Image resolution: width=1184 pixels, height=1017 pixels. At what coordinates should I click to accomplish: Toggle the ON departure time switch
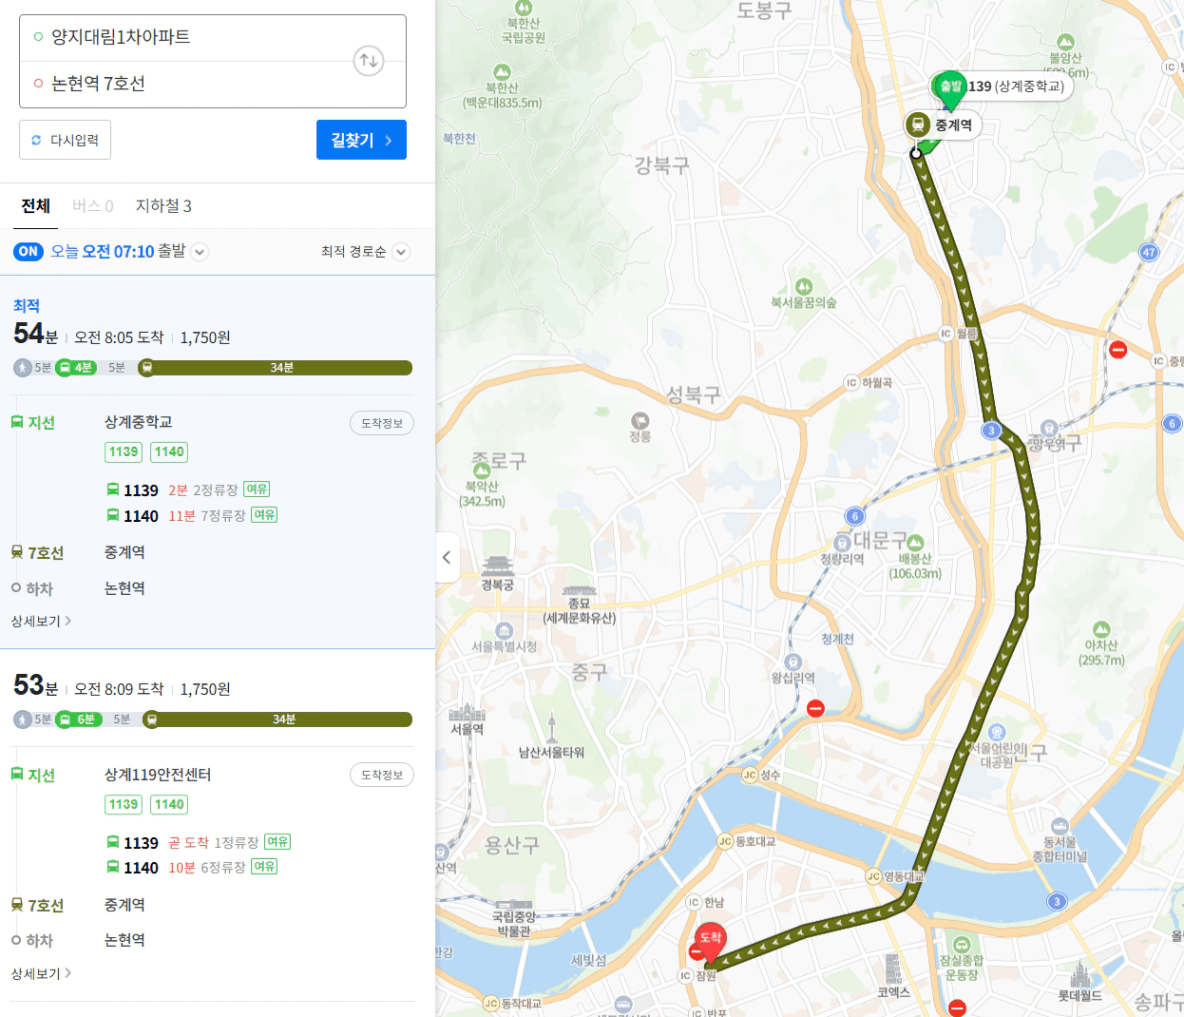pyautogui.click(x=28, y=251)
